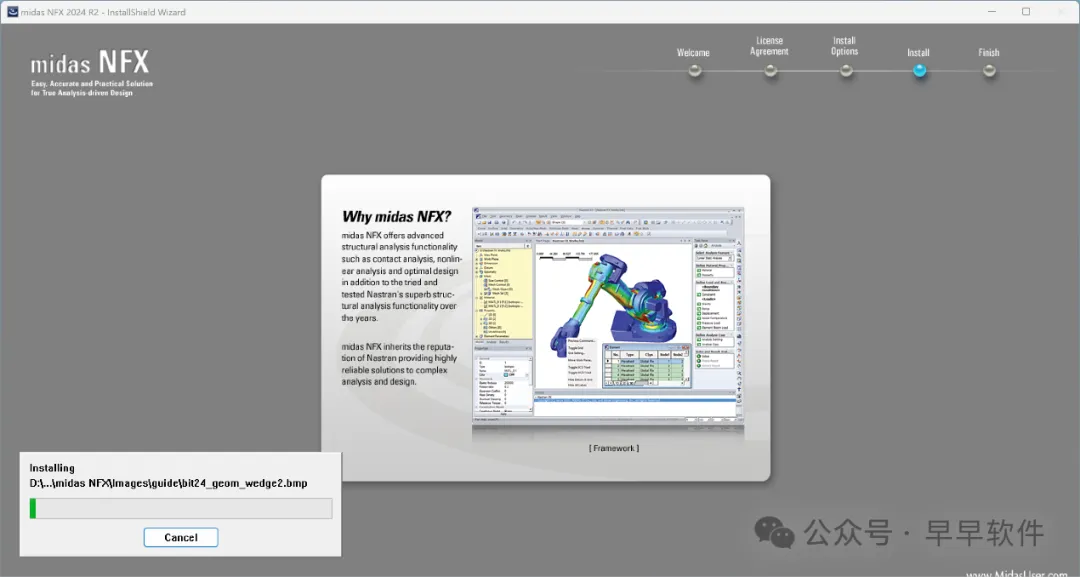The width and height of the screenshot is (1080, 577).
Task: Click the 'Why midas NFX?' heading
Action: 396,216
